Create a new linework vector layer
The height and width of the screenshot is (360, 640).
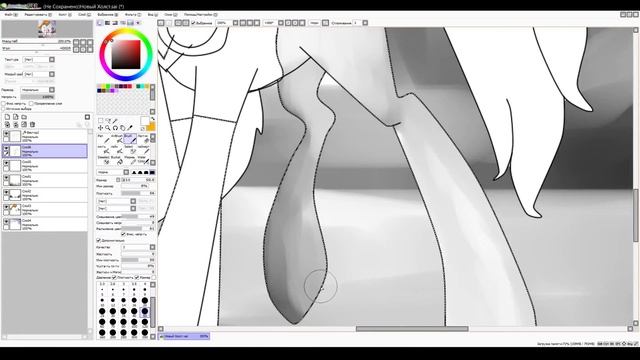click(16, 117)
